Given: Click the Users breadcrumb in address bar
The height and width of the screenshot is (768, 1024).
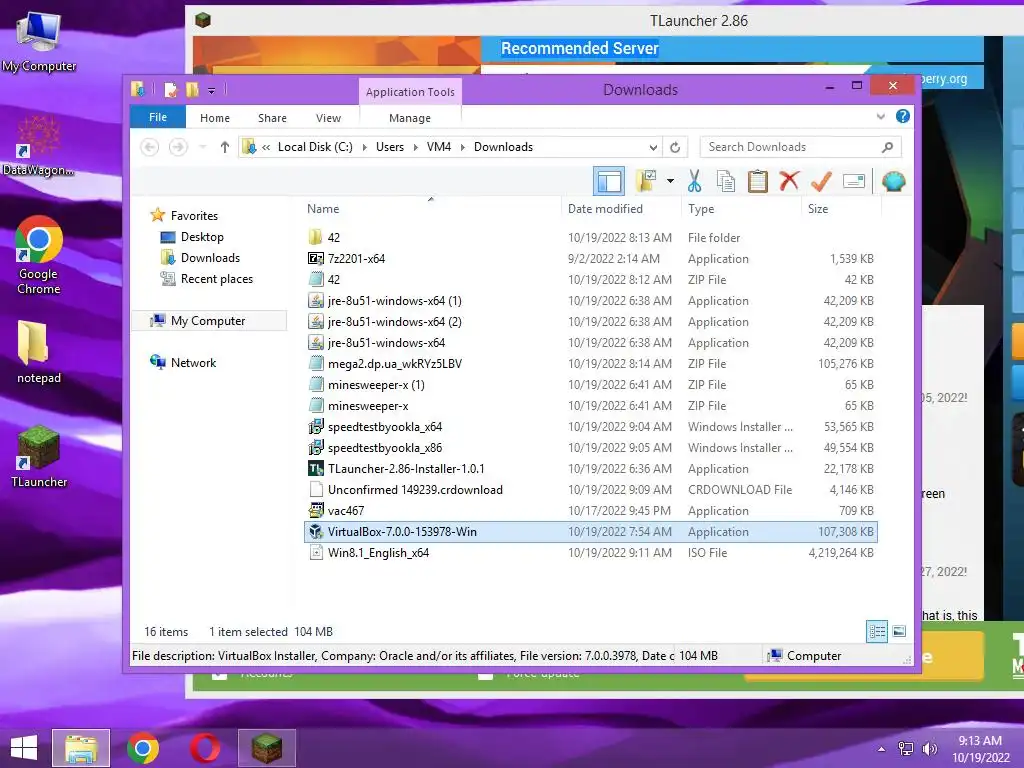Looking at the screenshot, I should pyautogui.click(x=390, y=147).
